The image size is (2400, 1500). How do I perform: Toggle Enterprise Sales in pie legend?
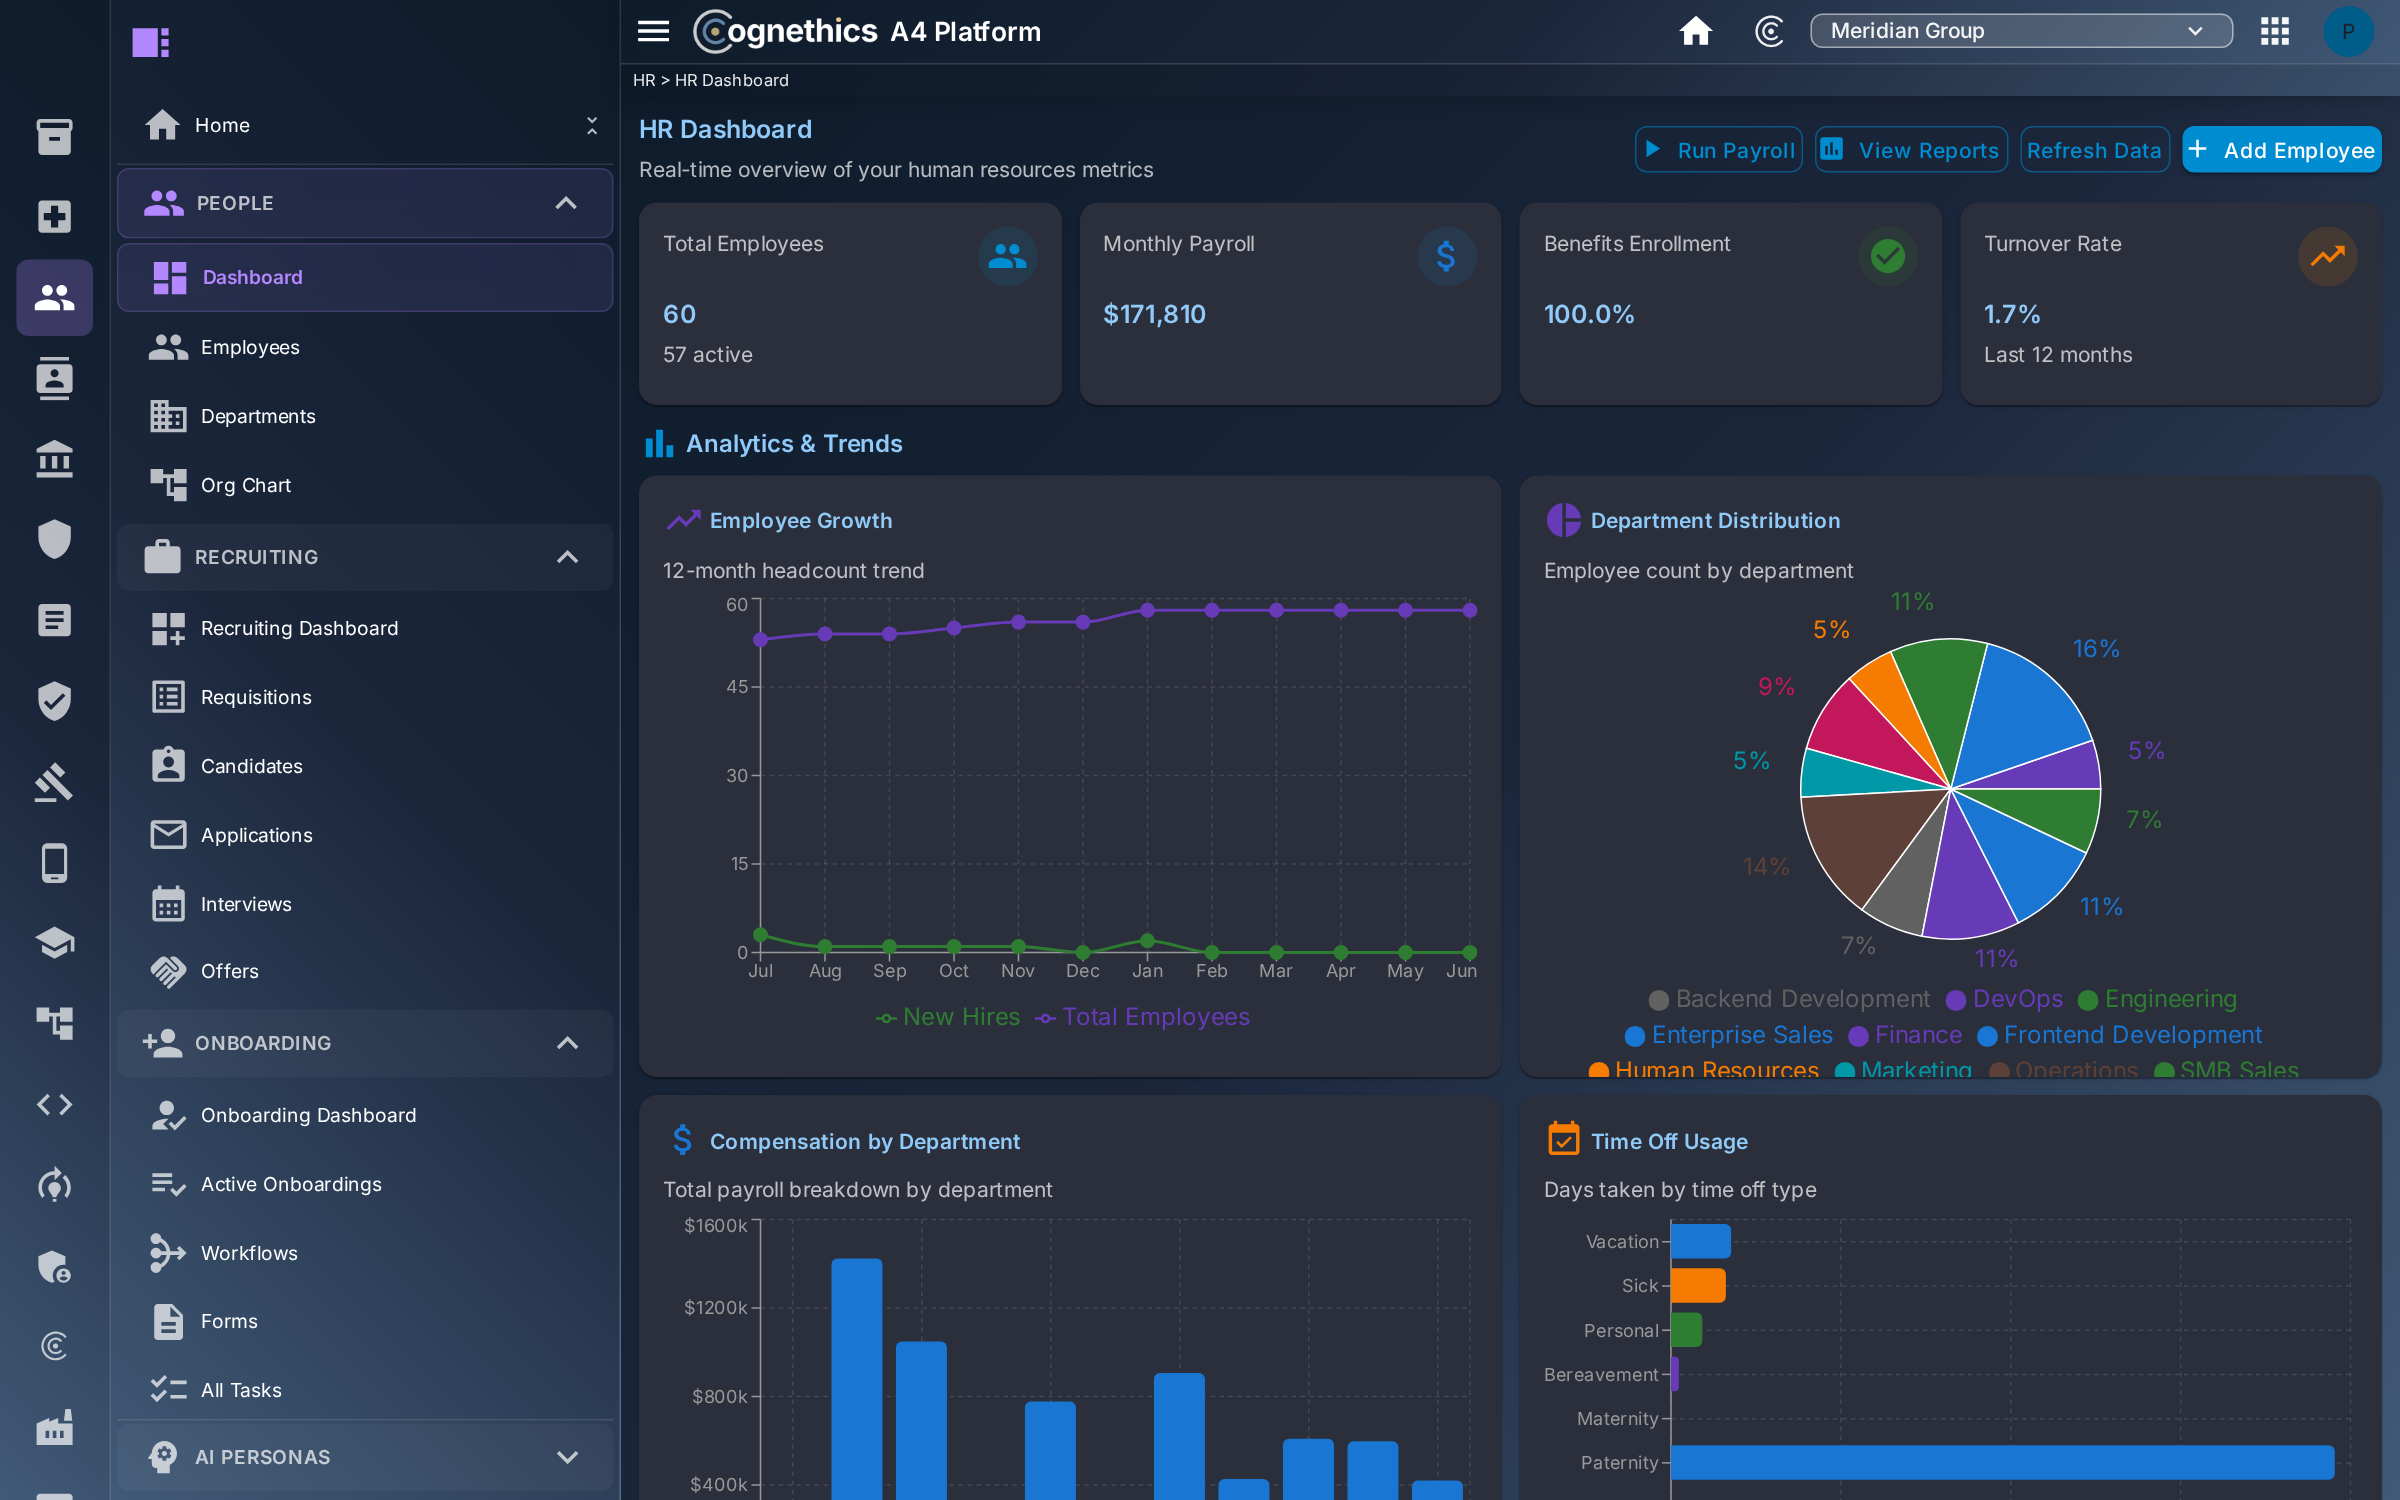1729,1035
